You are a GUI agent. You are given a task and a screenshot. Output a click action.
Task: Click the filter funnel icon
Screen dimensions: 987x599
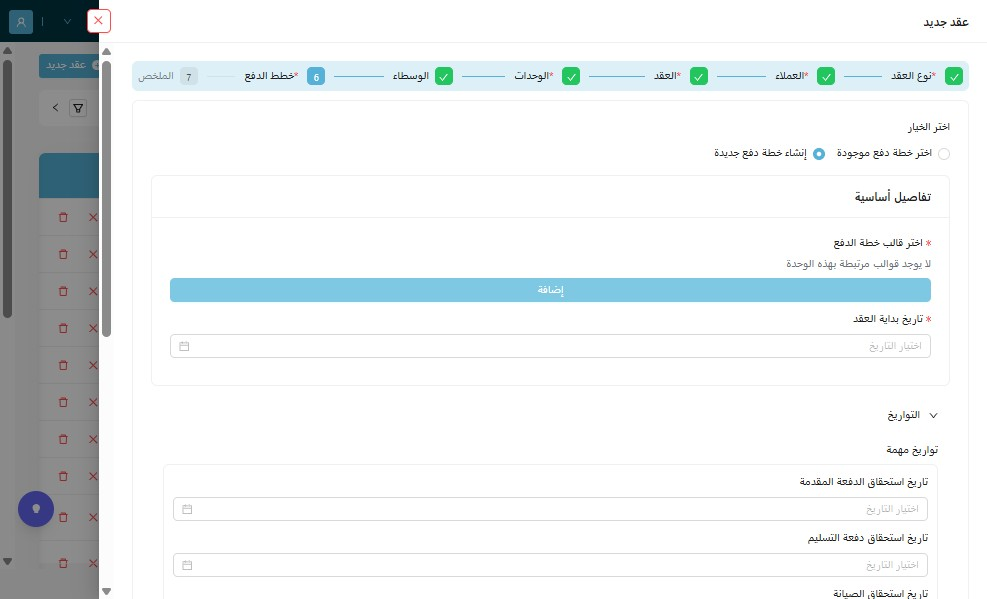pos(78,108)
